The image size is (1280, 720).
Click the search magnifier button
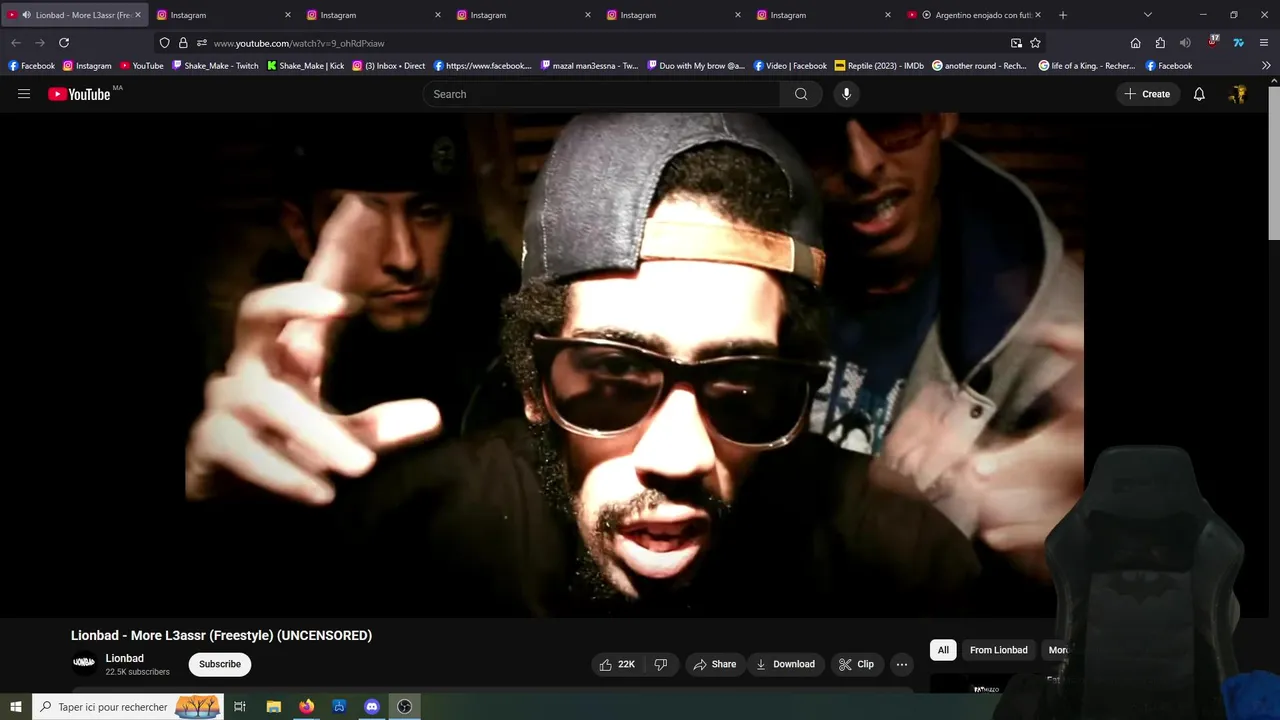click(801, 94)
